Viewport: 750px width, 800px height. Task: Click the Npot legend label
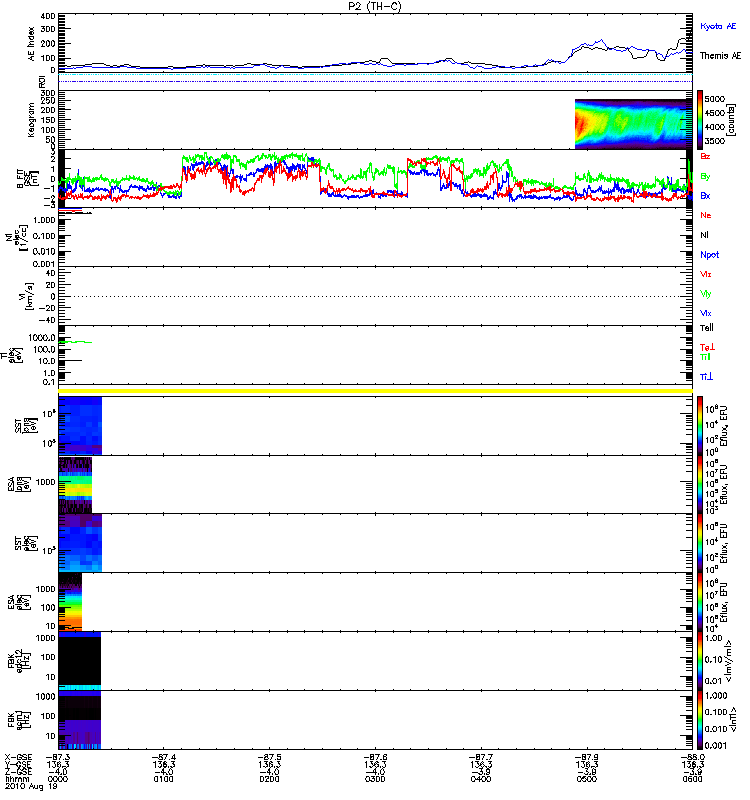(708, 255)
